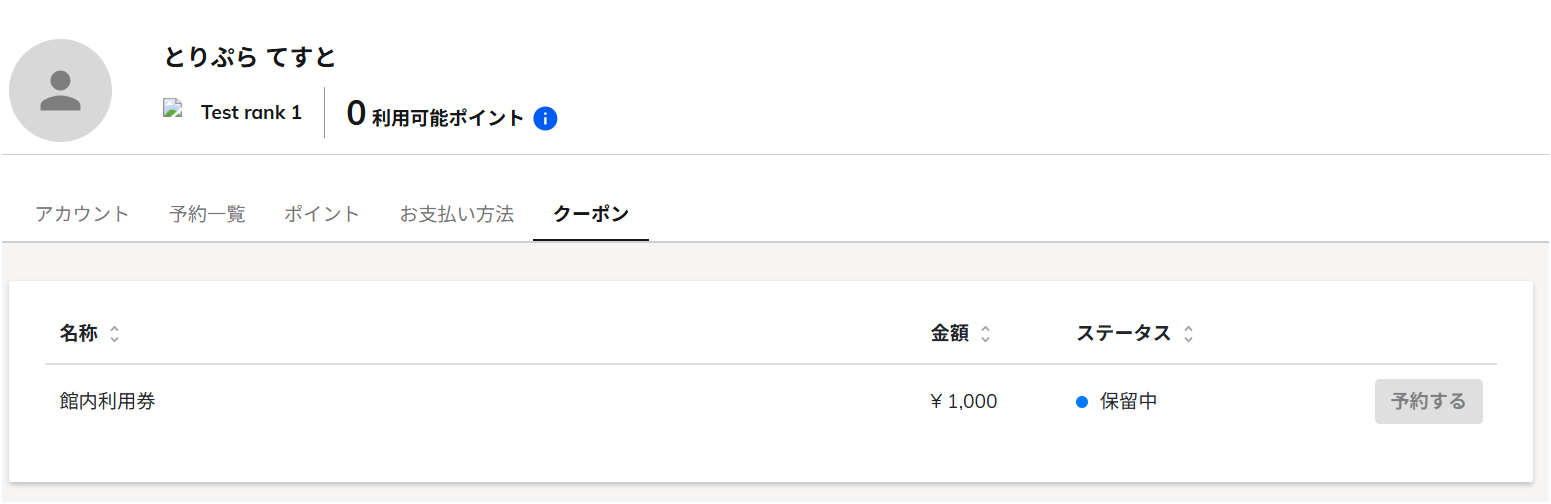Click the user name とりぷら てすと

click(x=250, y=57)
